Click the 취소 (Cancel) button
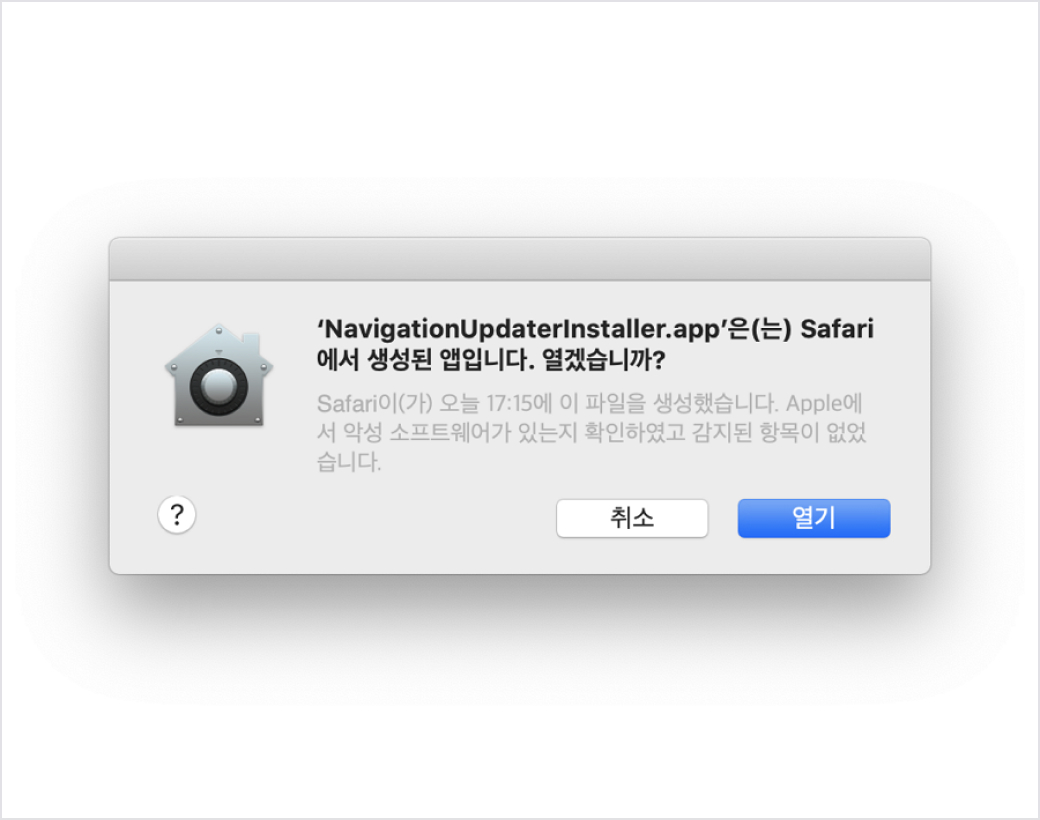 click(632, 518)
